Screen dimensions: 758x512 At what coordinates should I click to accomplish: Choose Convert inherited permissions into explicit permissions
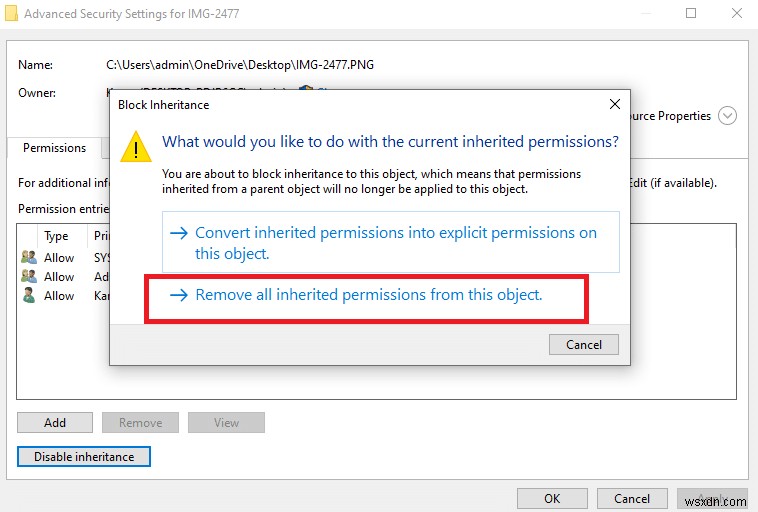(x=391, y=242)
